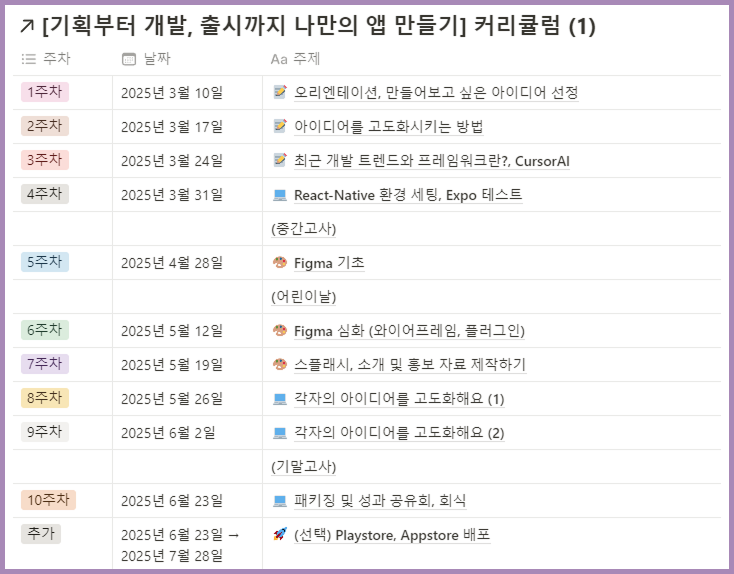Select the pink 1주차 tag
Image resolution: width=734 pixels, height=574 pixels.
point(45,92)
